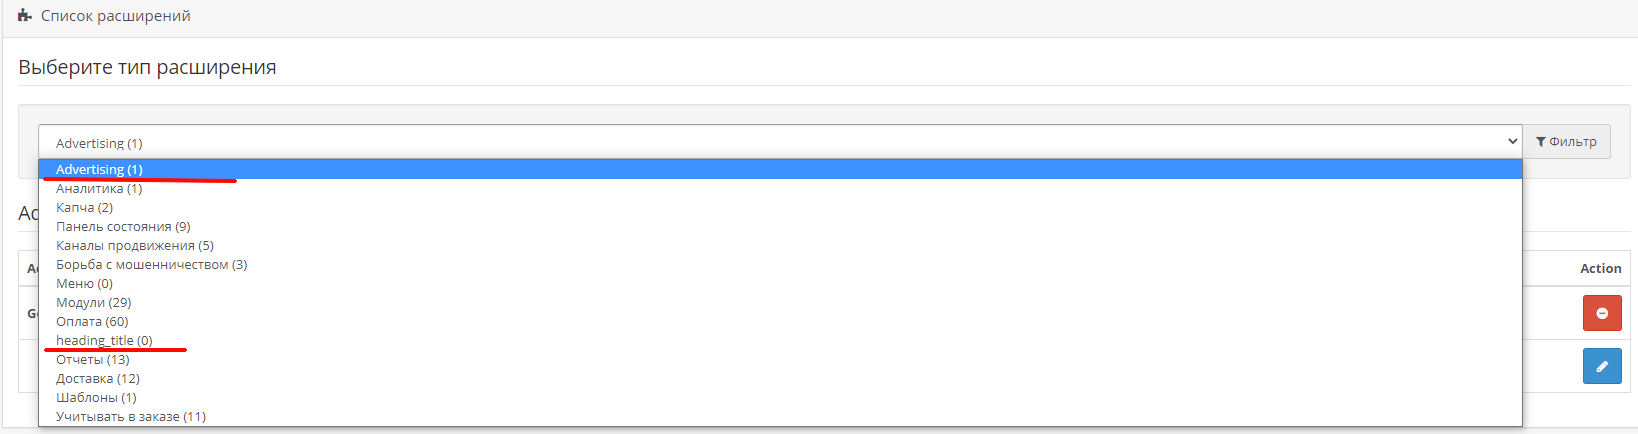The height and width of the screenshot is (434, 1638).
Task: Select the Панель состояния (9) option
Action: pyautogui.click(x=780, y=227)
